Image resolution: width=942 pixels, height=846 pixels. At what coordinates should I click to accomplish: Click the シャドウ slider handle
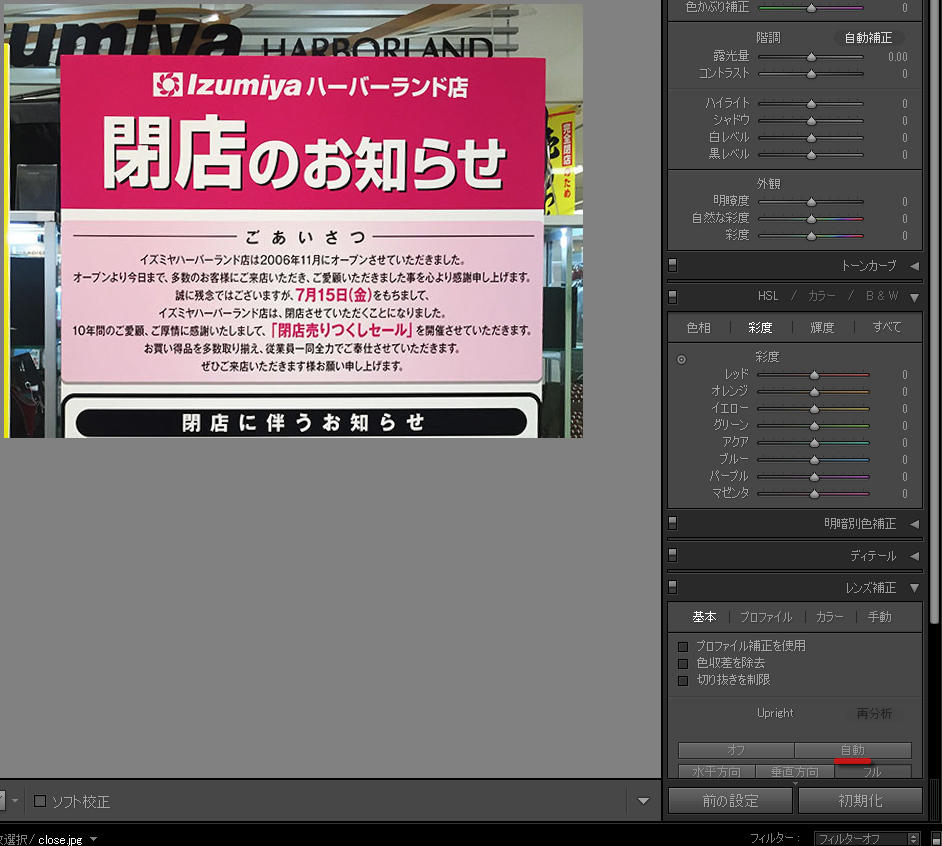[812, 121]
